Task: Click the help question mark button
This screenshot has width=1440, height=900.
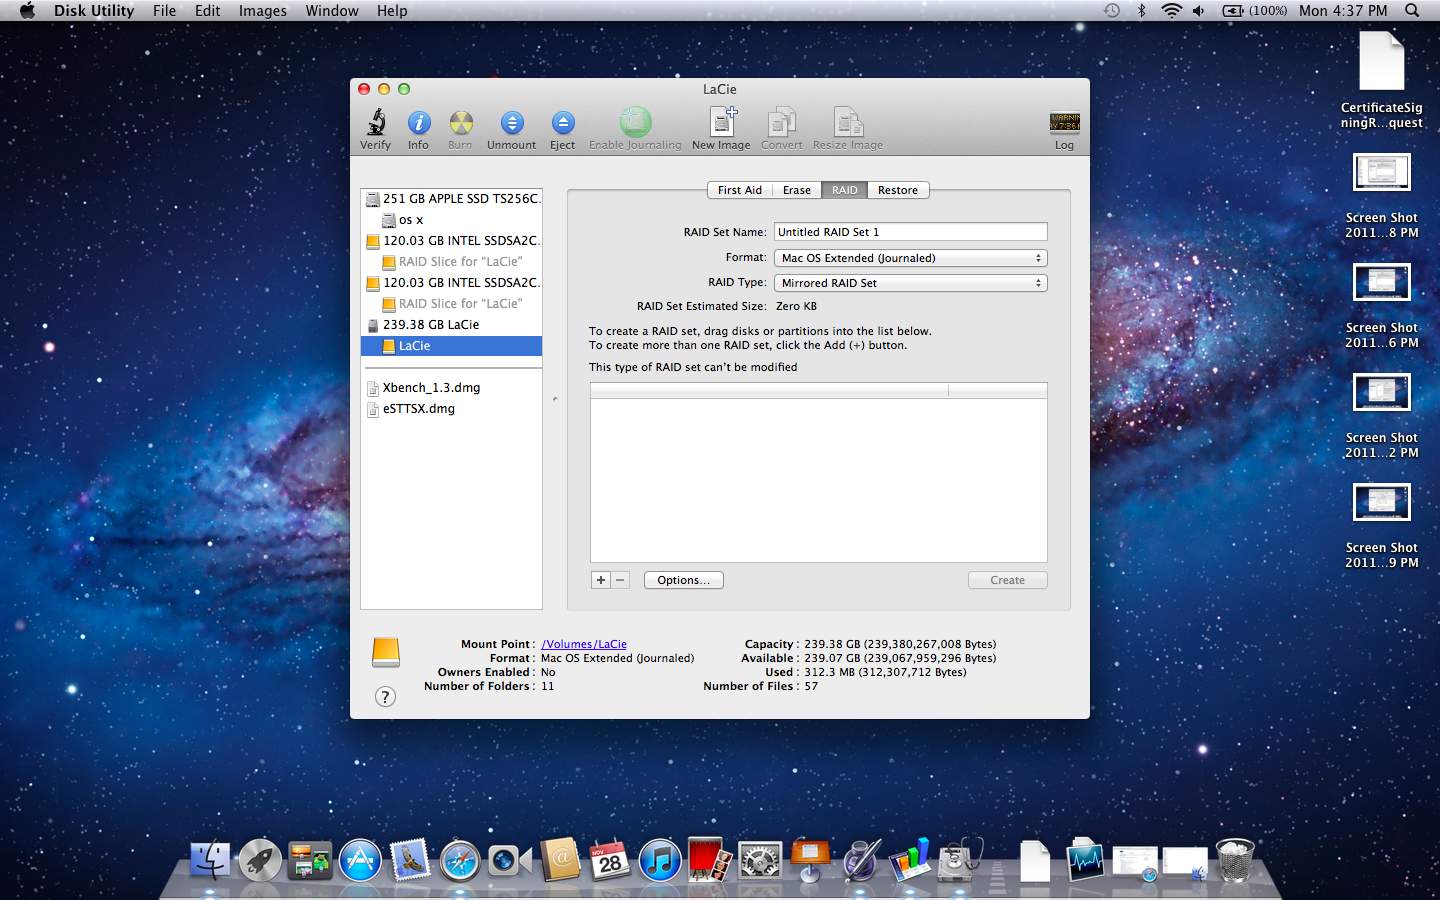Action: 385,697
